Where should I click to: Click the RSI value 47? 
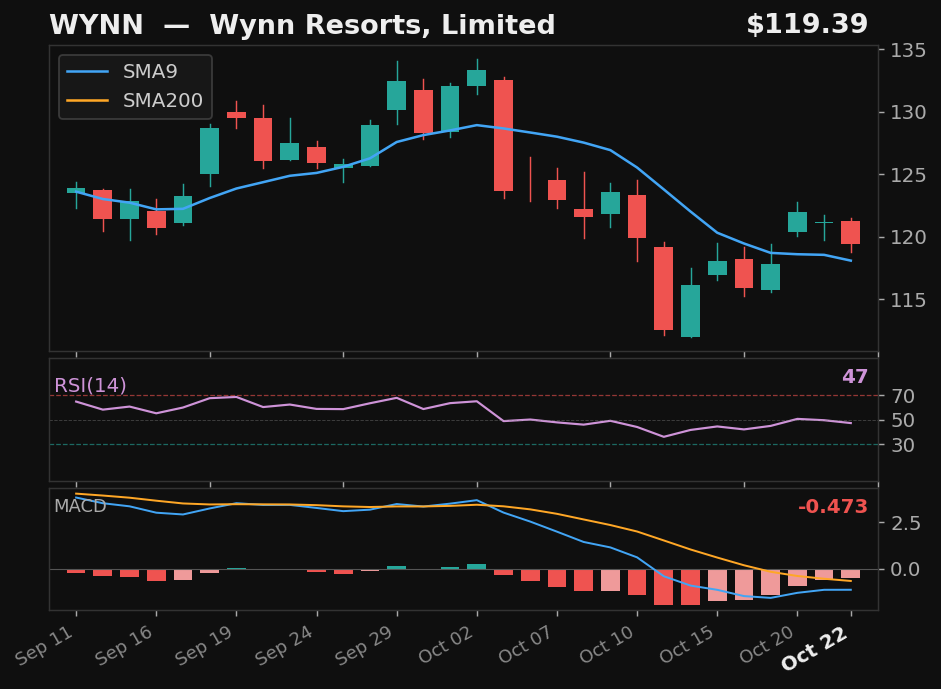pos(855,376)
